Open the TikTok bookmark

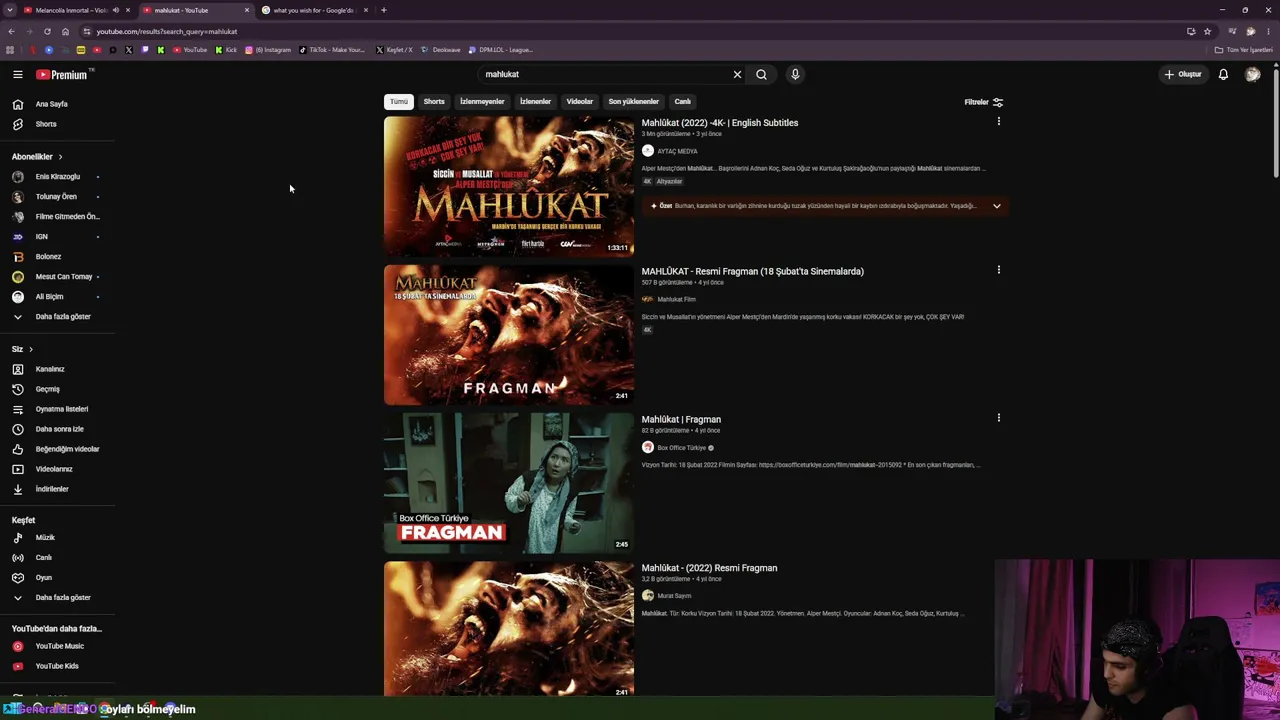pyautogui.click(x=332, y=50)
